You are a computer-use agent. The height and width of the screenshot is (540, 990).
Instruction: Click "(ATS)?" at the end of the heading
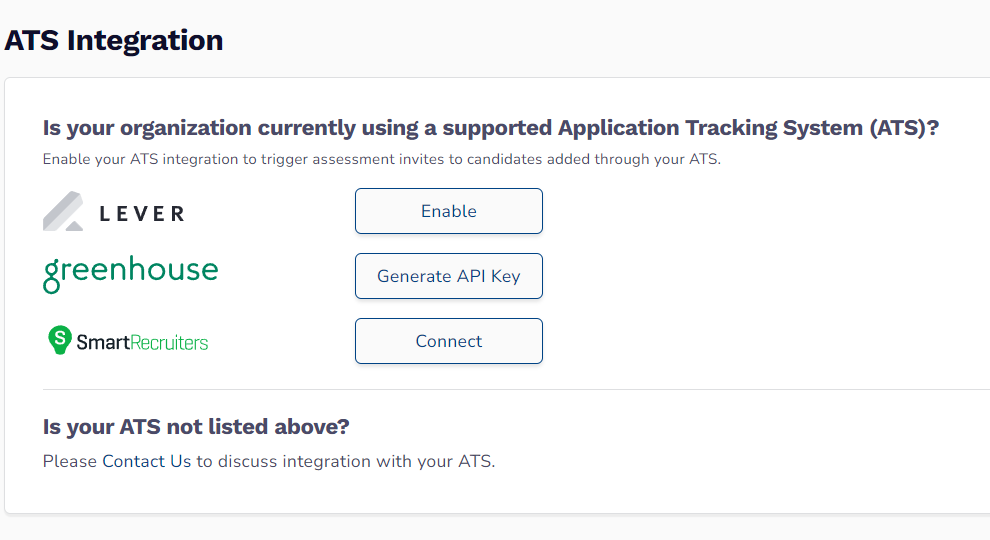tap(904, 128)
